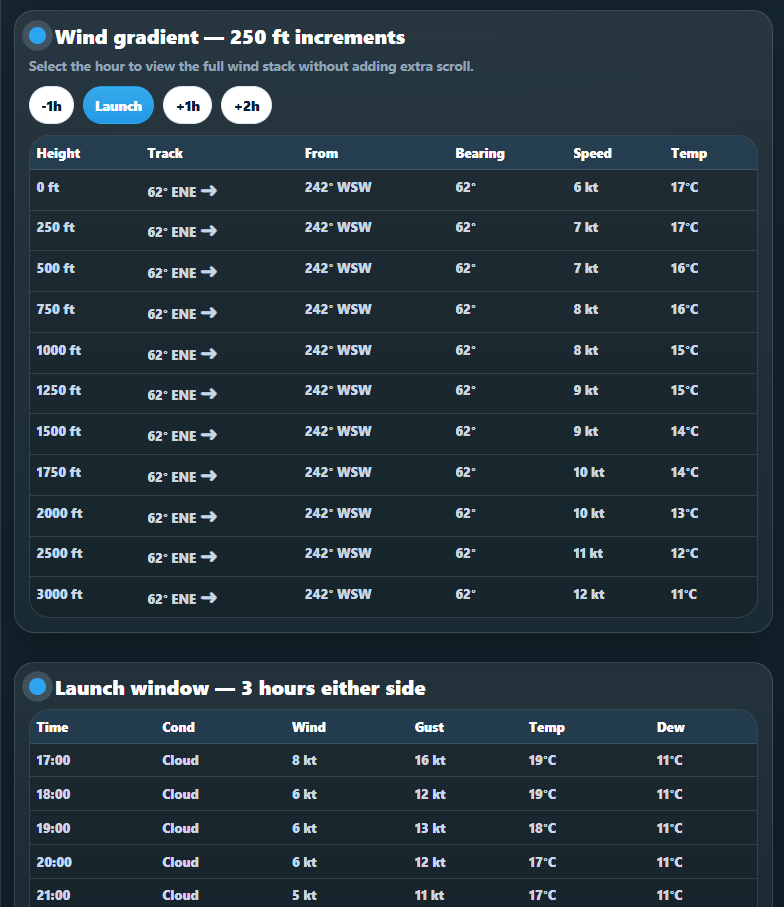Click the track arrow in 500 ft row
784x907 pixels.
point(209,271)
